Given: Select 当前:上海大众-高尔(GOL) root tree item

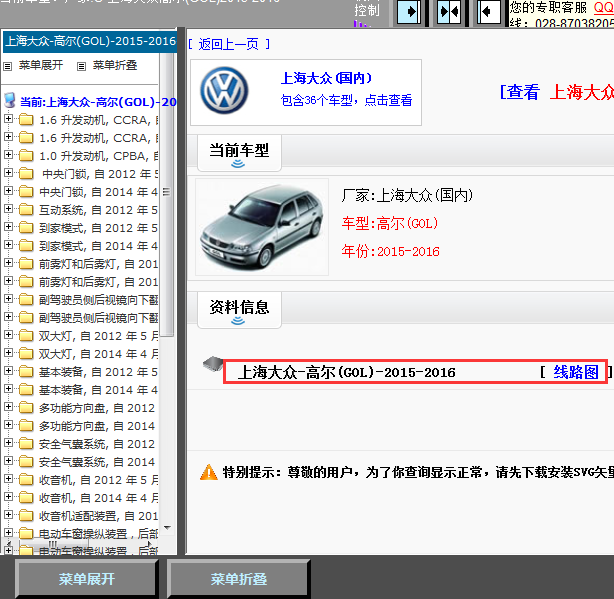Looking at the screenshot, I should click(x=98, y=102).
